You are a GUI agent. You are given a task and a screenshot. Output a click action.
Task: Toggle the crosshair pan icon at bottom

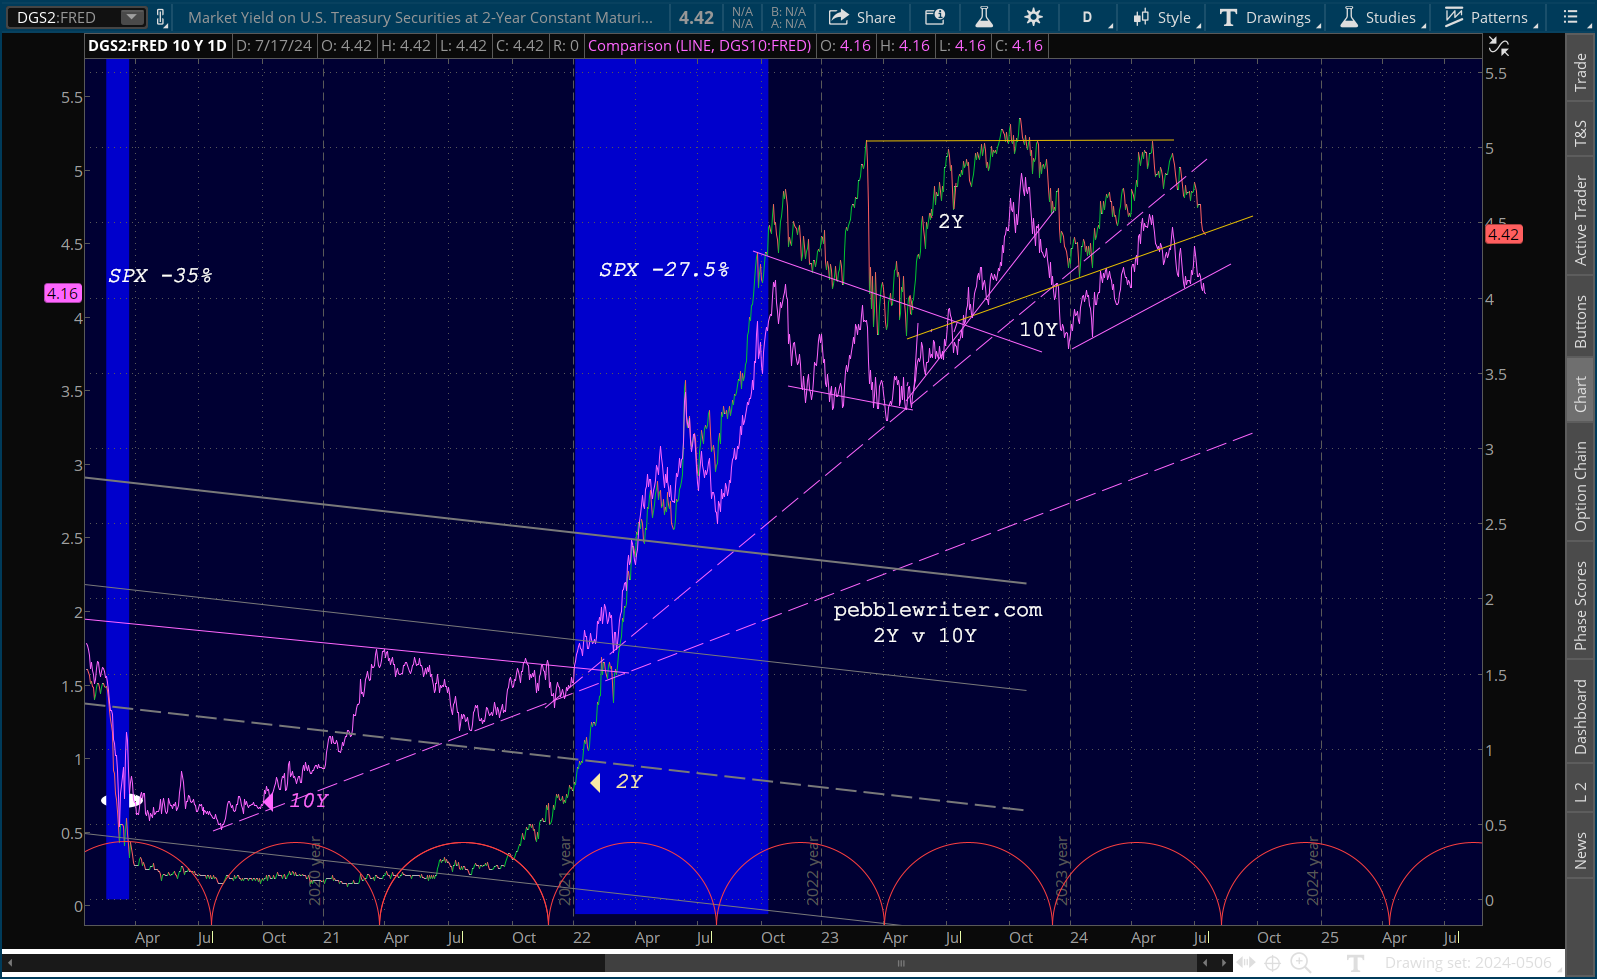tap(1272, 963)
